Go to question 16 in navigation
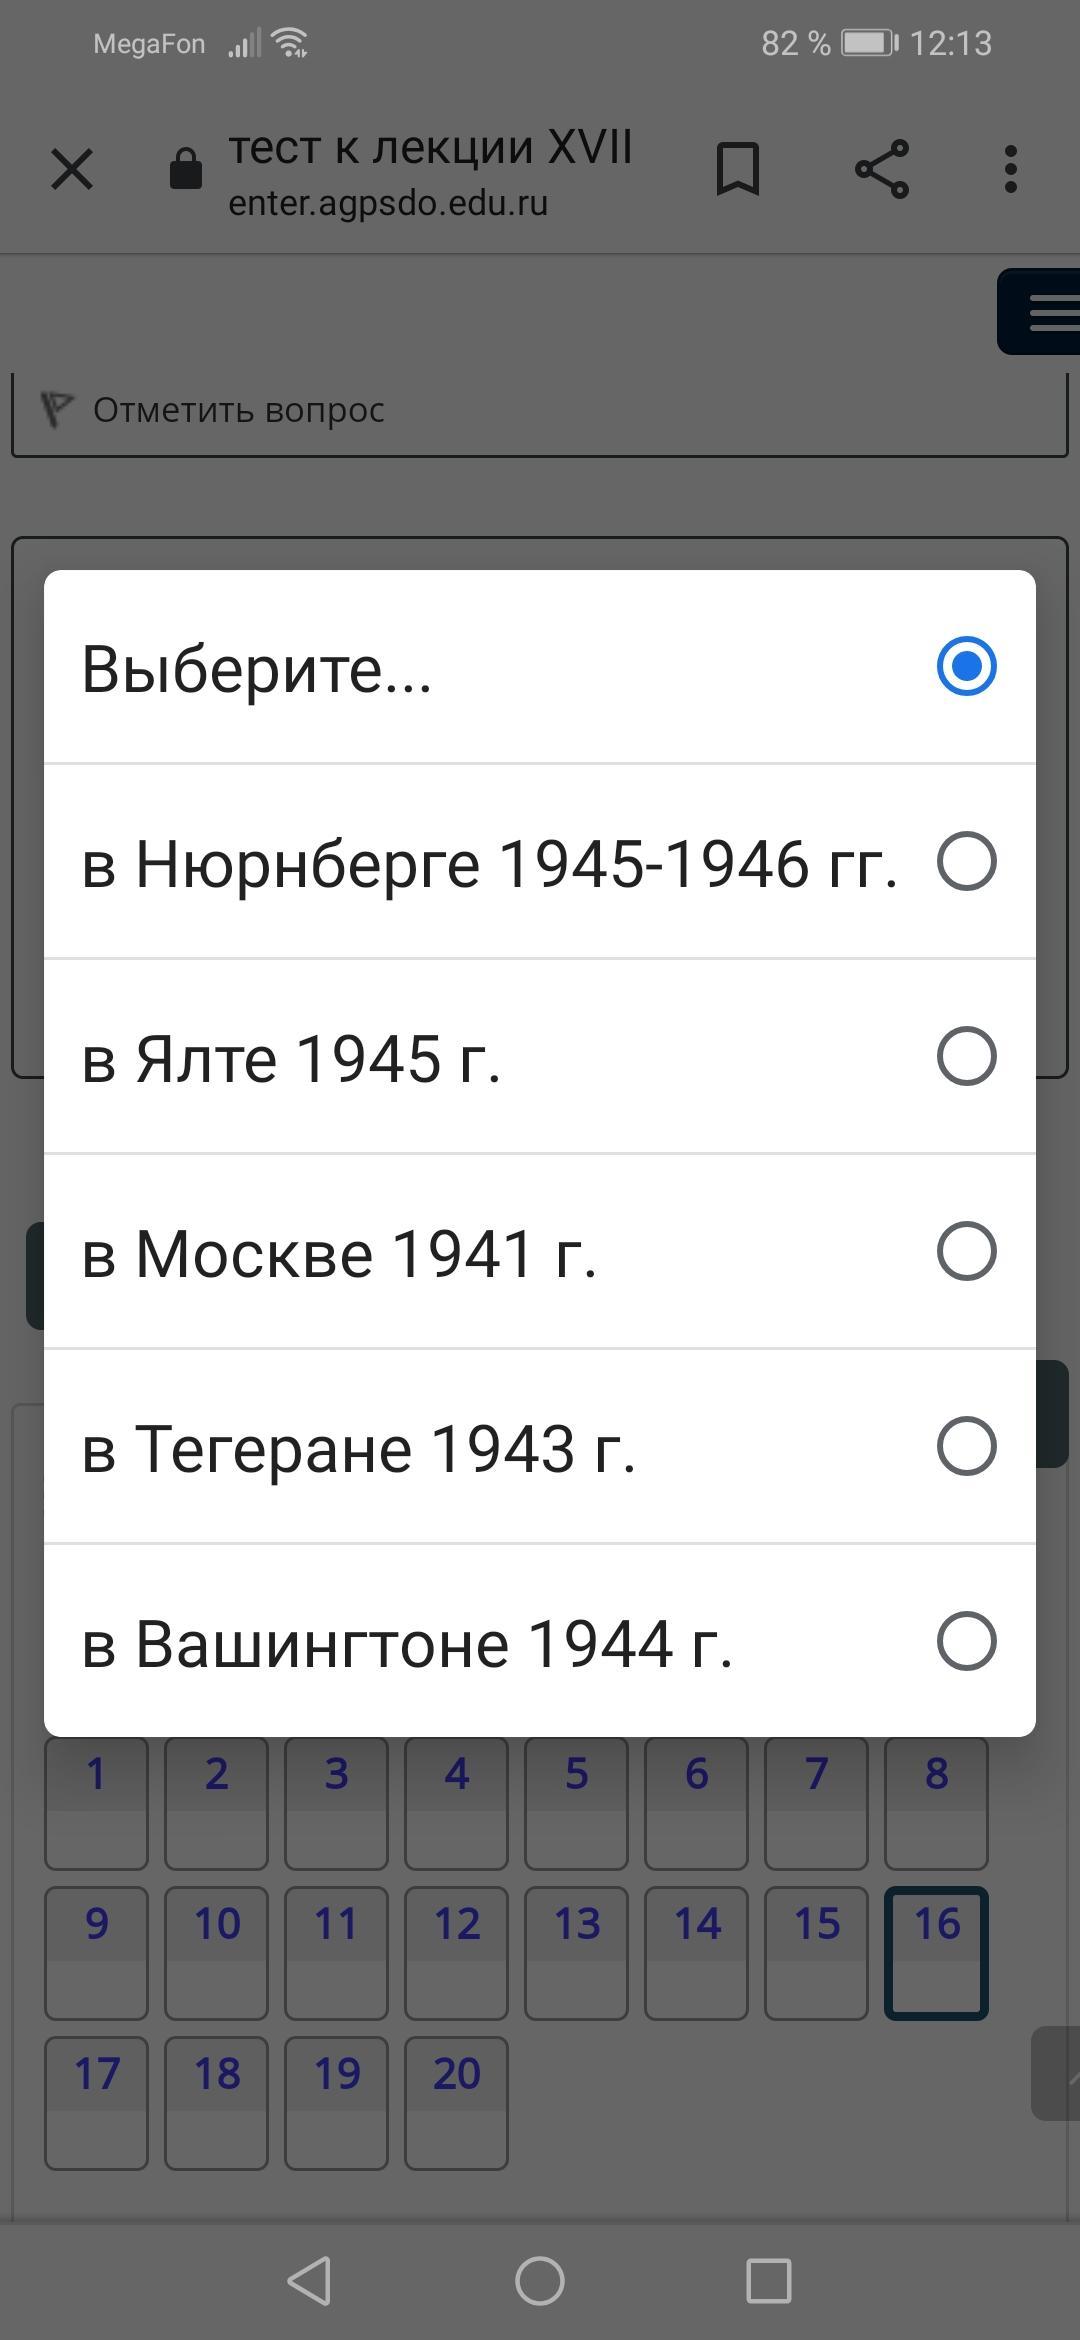1080x2340 pixels. (937, 1952)
